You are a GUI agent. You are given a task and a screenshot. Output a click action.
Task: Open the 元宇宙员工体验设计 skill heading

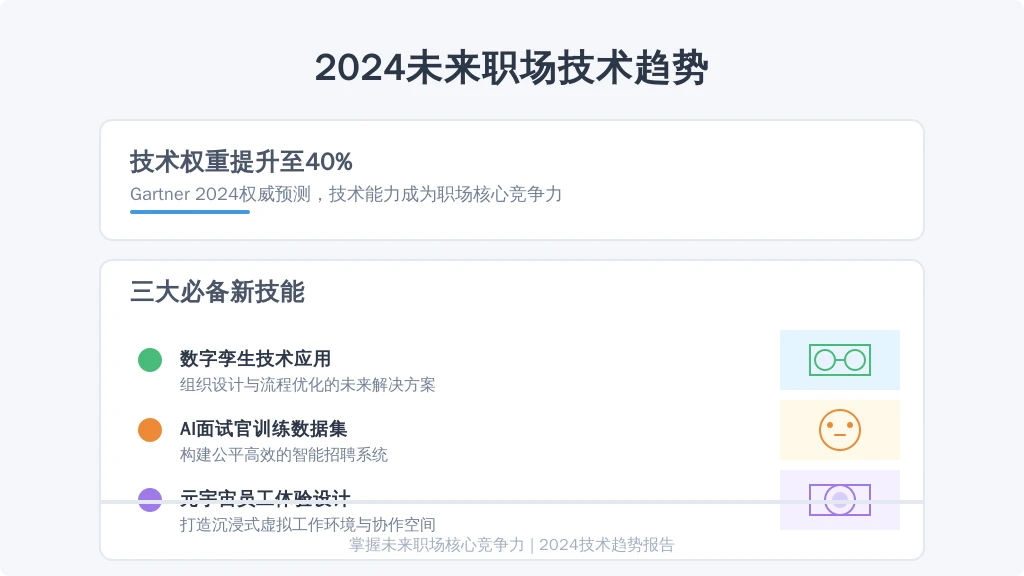[x=265, y=498]
